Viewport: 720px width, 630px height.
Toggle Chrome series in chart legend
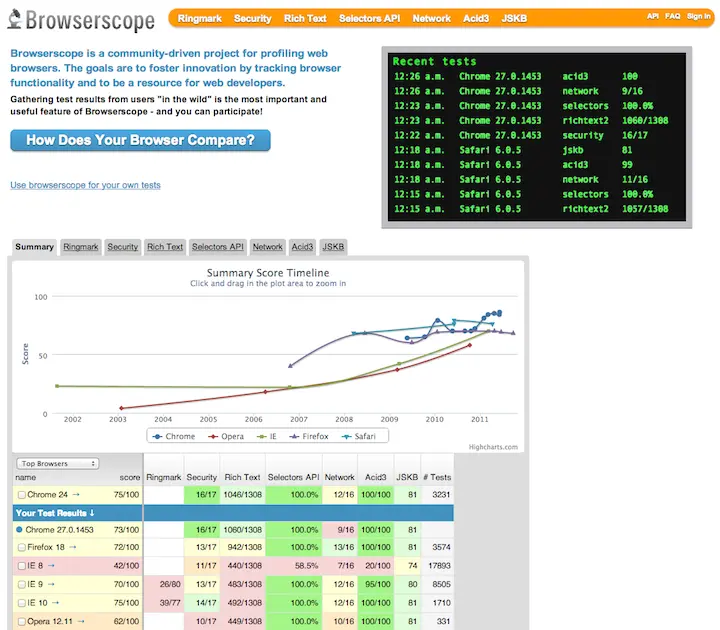(x=174, y=436)
